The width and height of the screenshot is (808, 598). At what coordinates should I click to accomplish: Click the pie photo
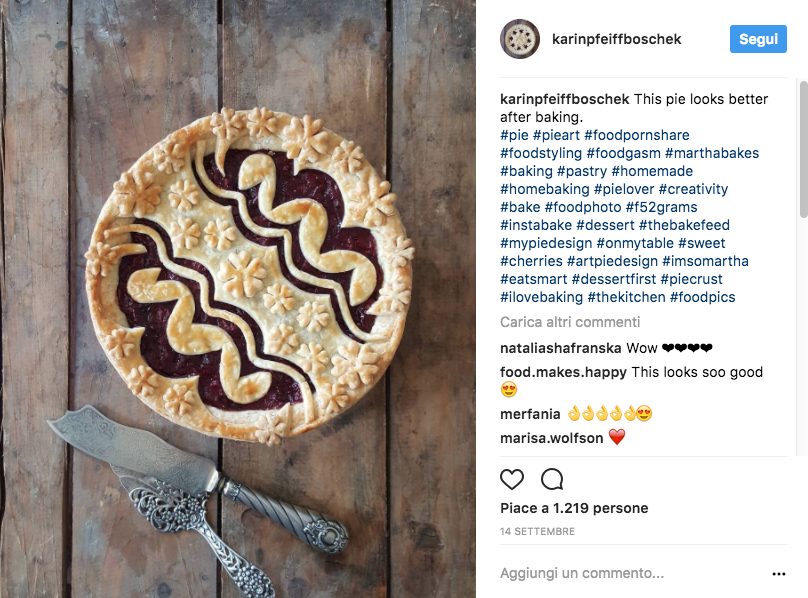tap(238, 299)
